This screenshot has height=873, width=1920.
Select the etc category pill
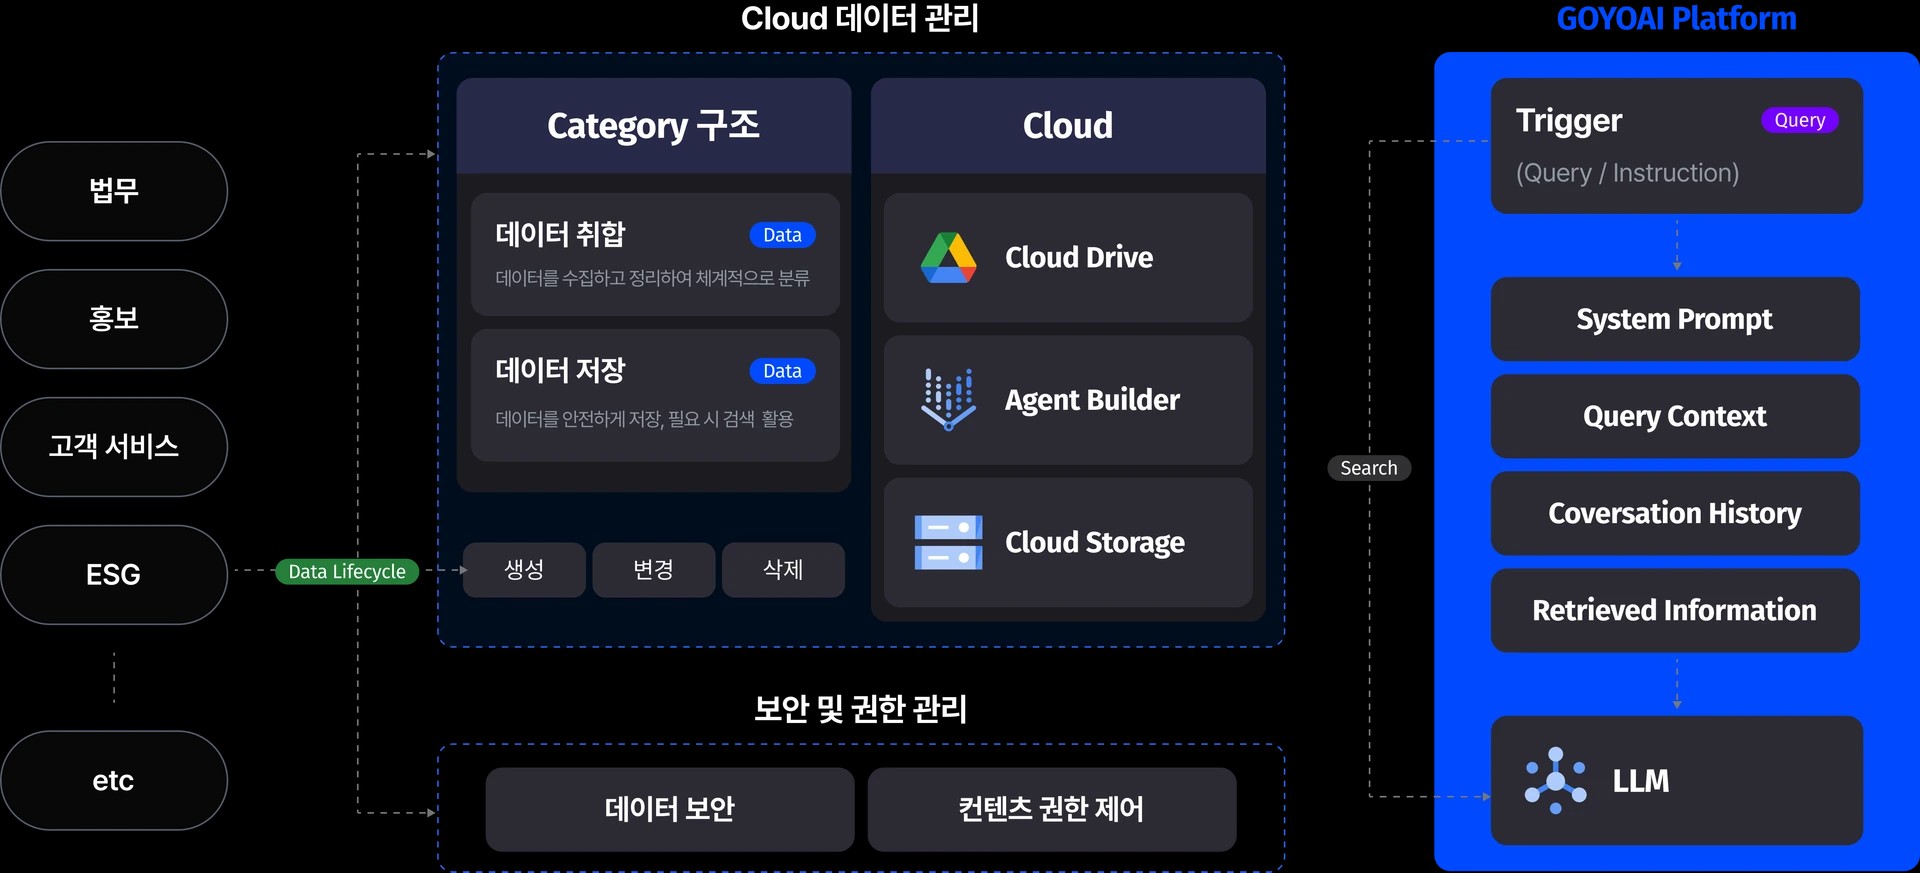click(114, 780)
